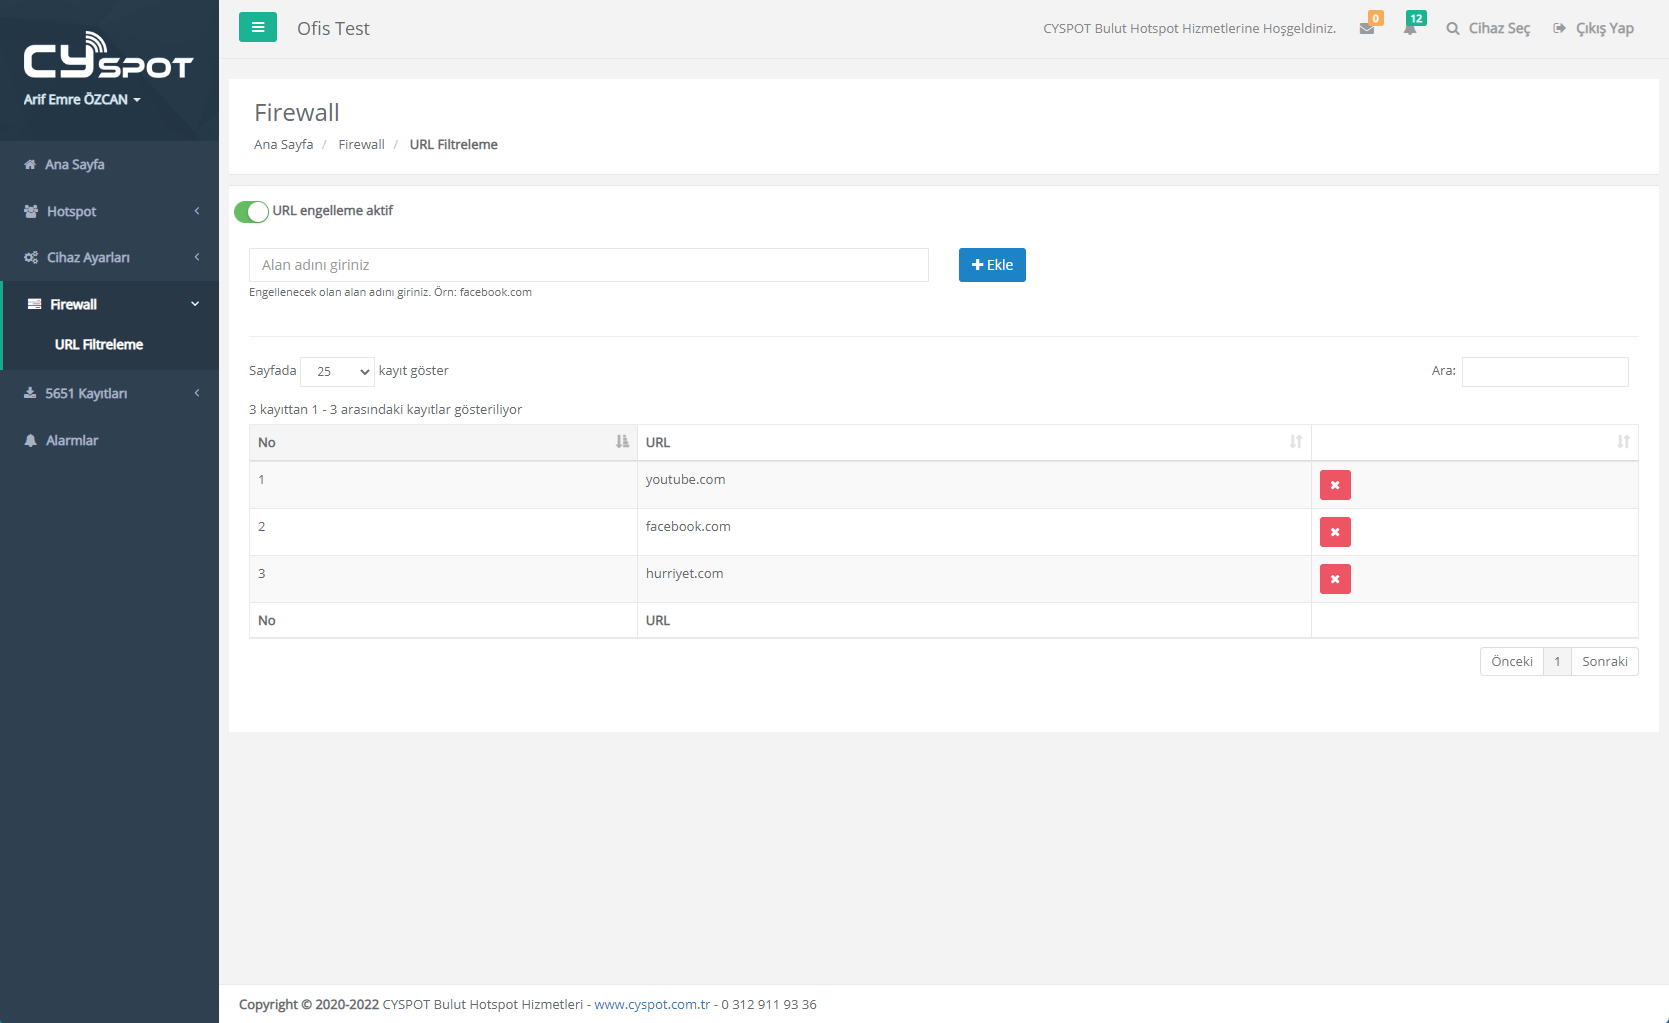Delete the youtube.com entry
1669x1023 pixels.
click(x=1334, y=485)
